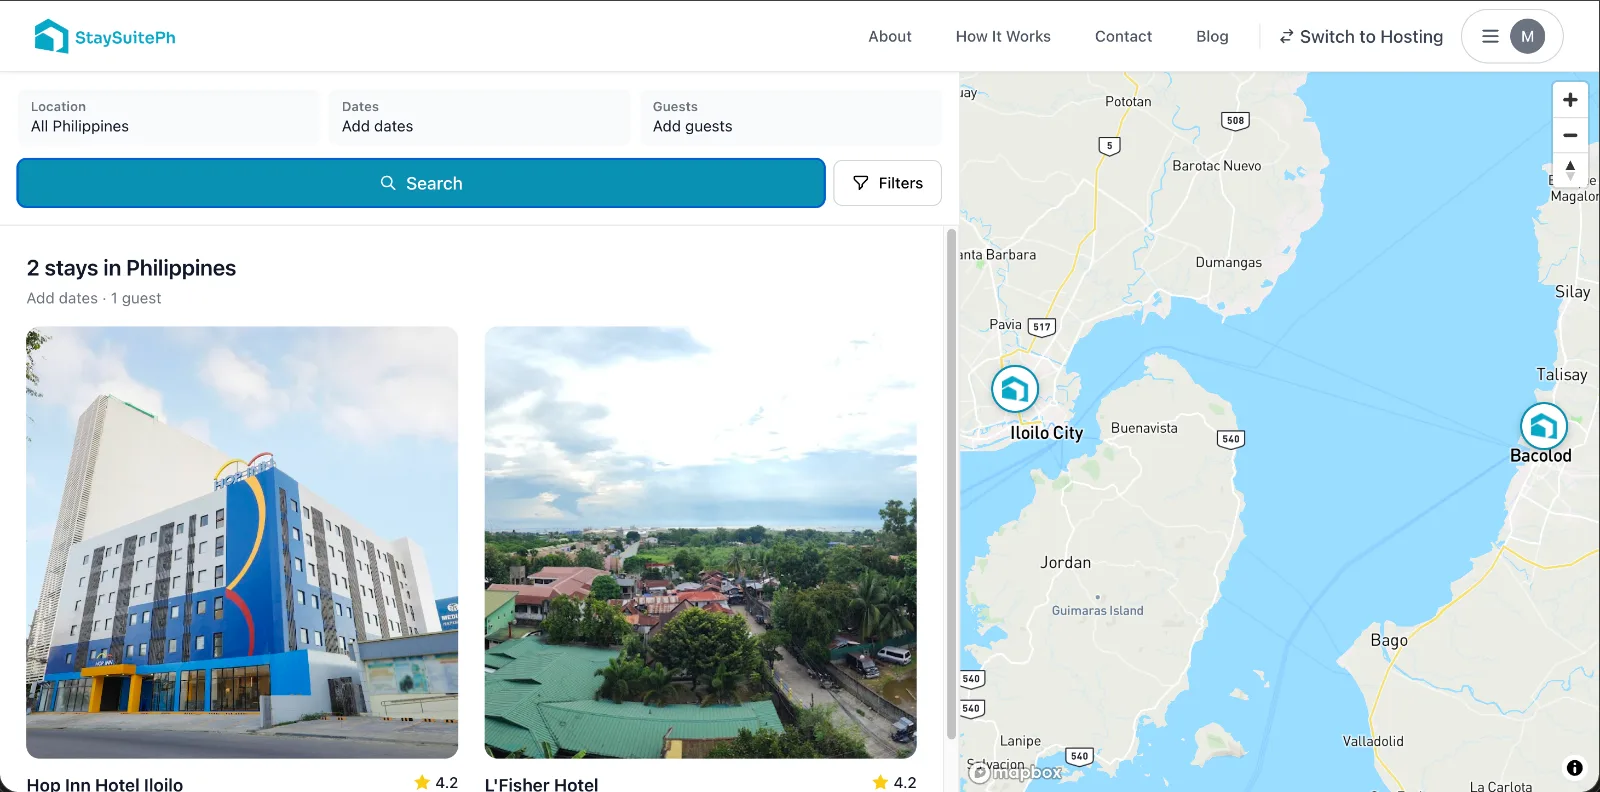The height and width of the screenshot is (792, 1600).
Task: Zoom out on the map
Action: [1570, 135]
